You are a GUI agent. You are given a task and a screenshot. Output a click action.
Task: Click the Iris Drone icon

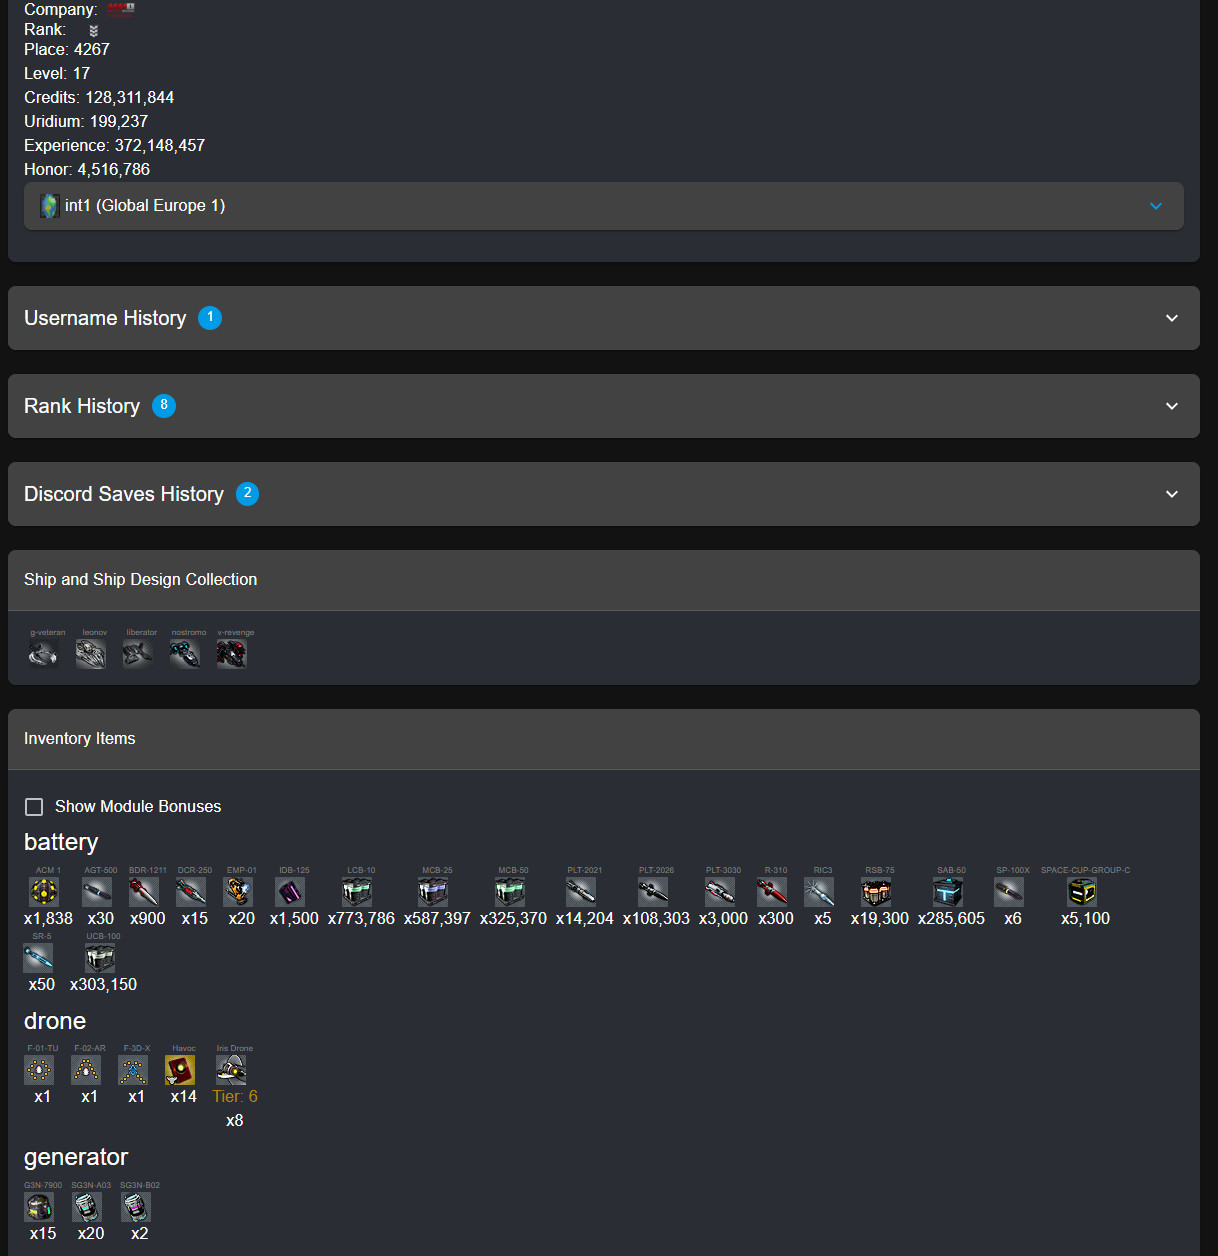pyautogui.click(x=231, y=1070)
